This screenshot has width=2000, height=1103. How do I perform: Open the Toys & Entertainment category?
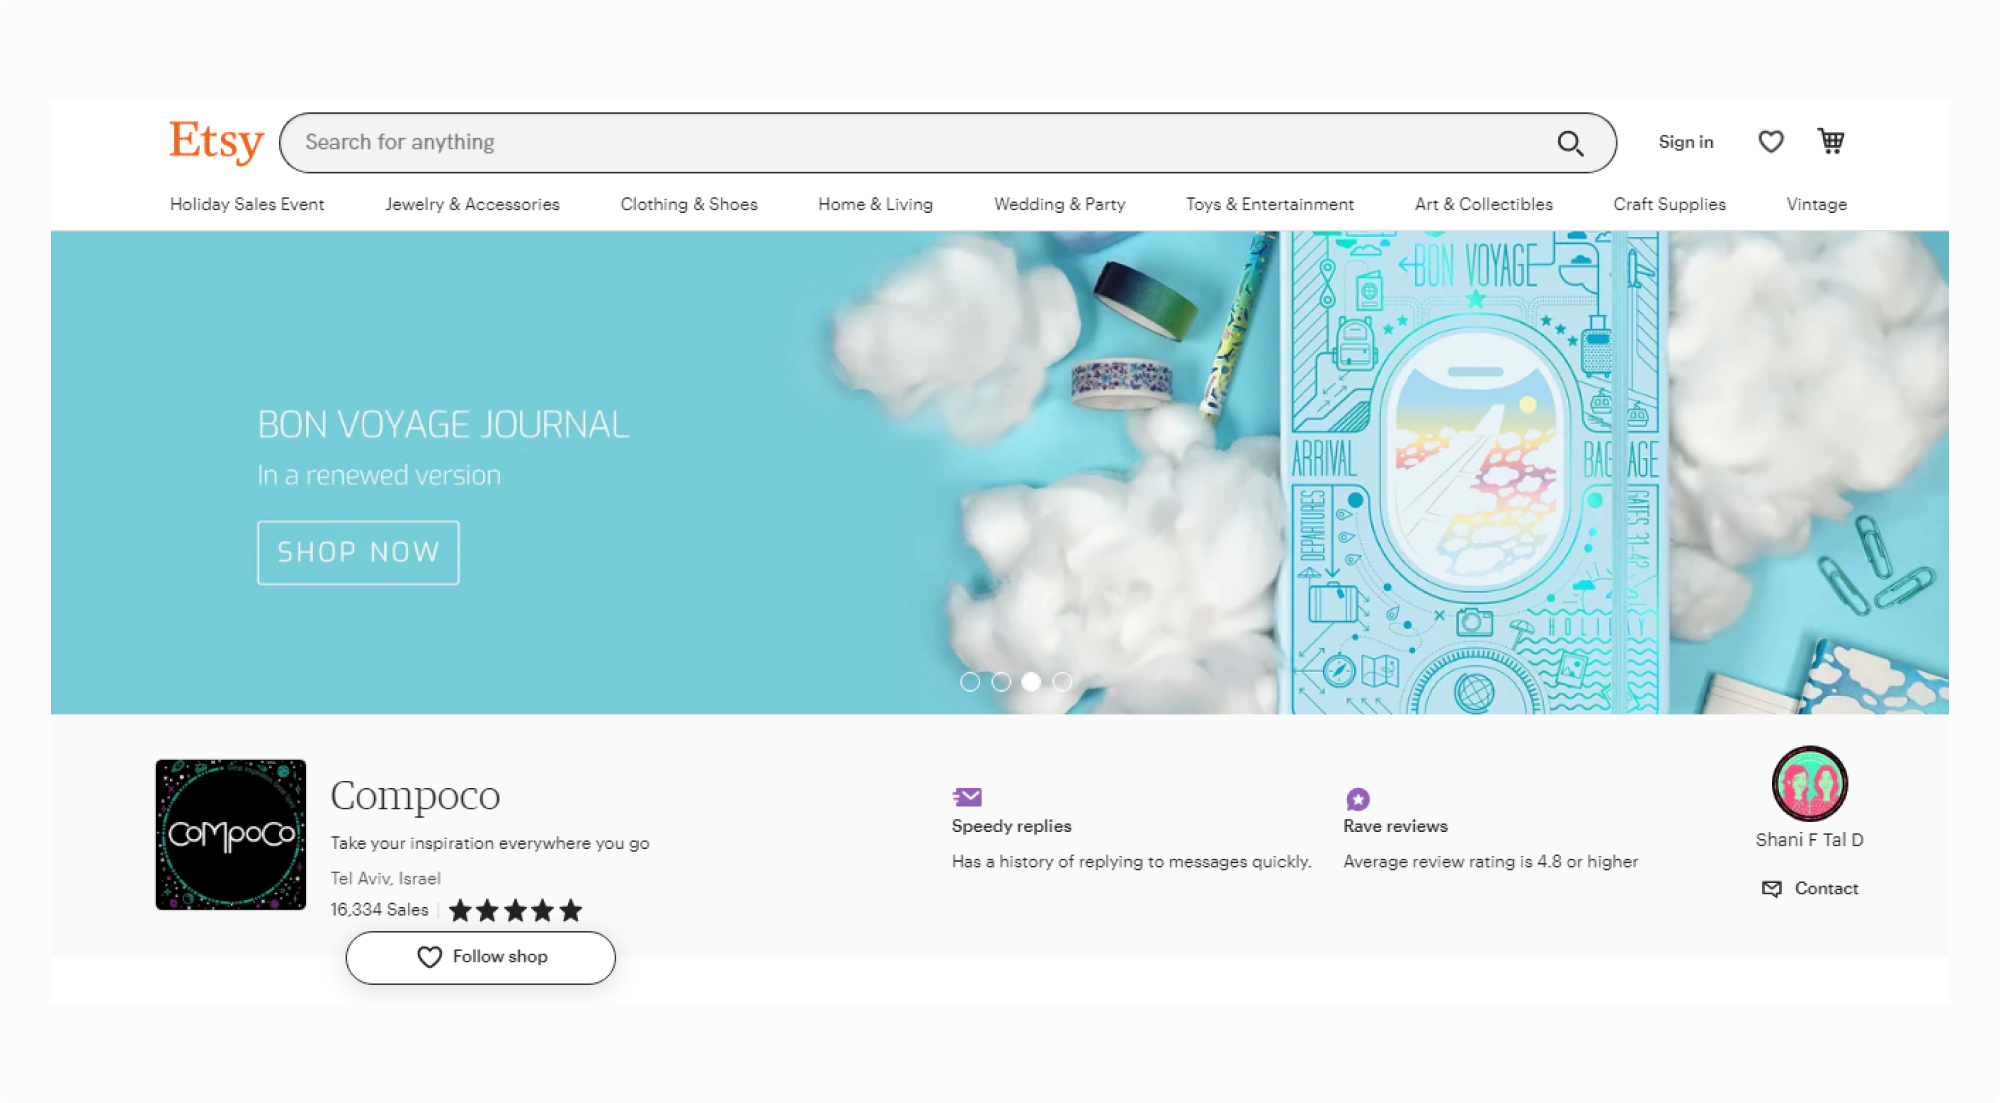1268,204
